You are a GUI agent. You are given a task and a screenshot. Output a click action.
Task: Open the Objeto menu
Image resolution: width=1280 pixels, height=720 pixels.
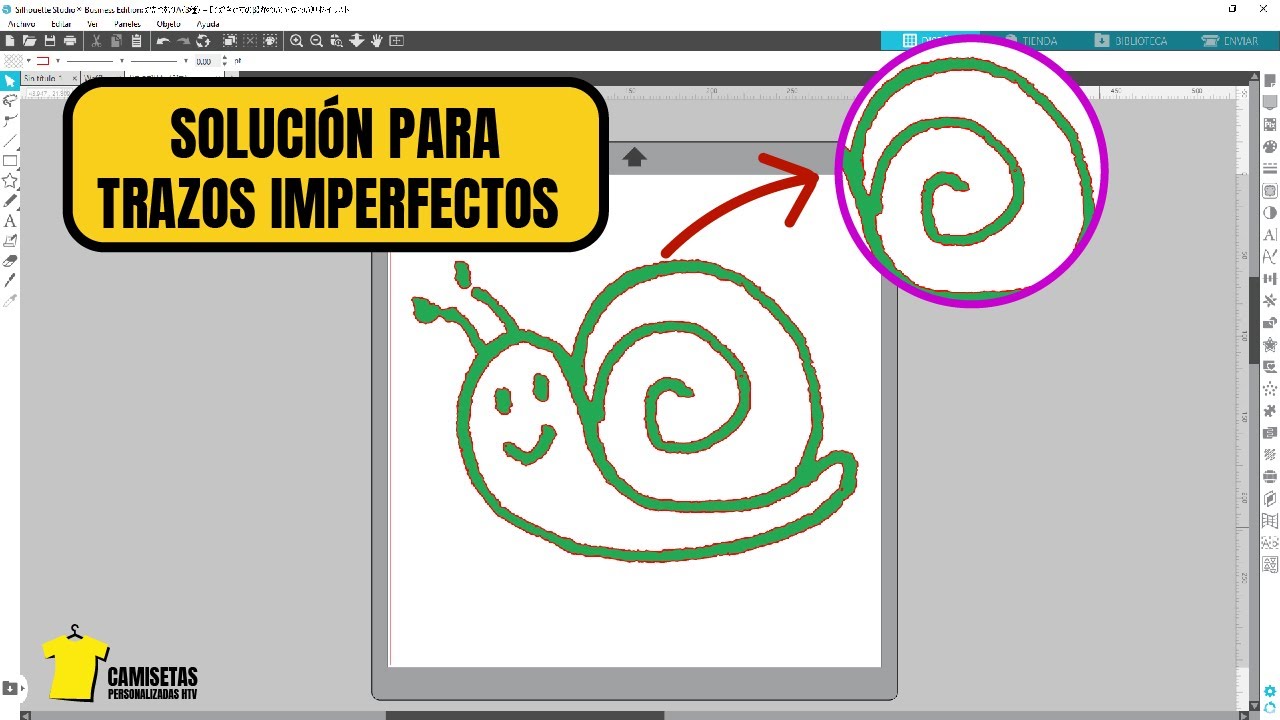click(169, 23)
